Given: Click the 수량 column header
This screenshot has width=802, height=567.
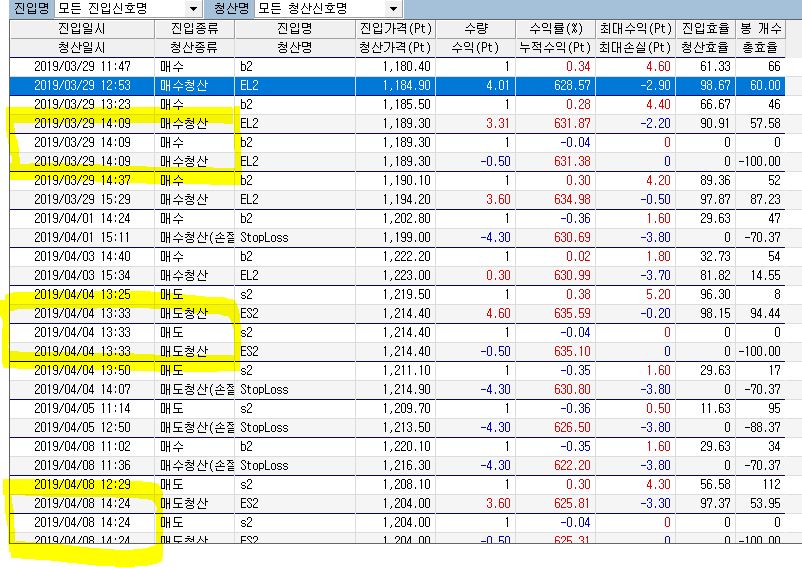Looking at the screenshot, I should click(x=477, y=28).
